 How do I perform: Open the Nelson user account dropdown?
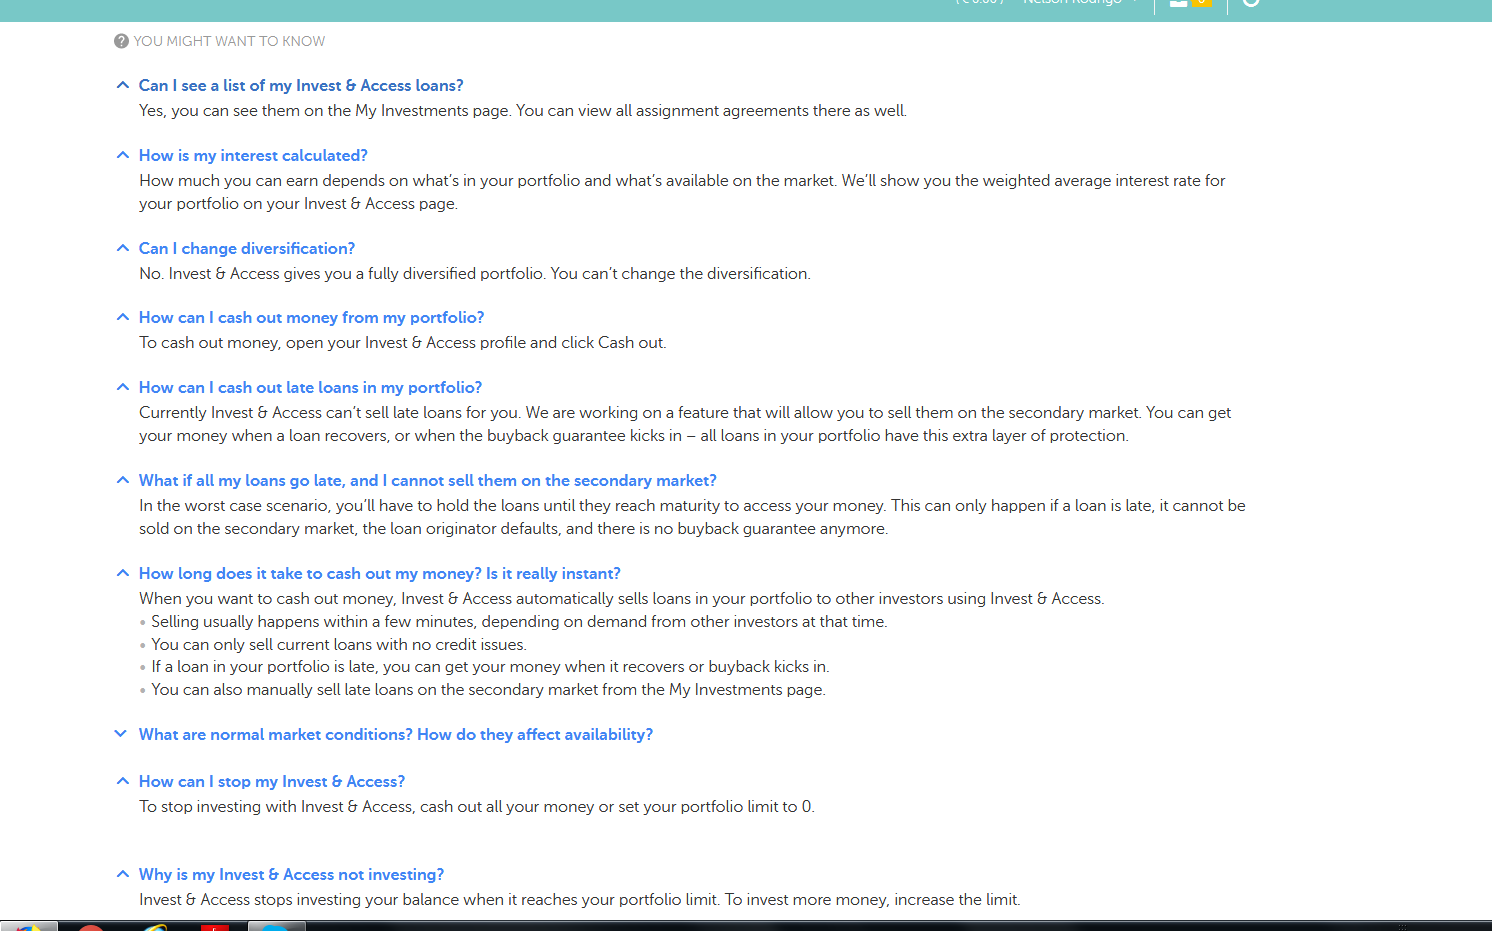pyautogui.click(x=1080, y=3)
